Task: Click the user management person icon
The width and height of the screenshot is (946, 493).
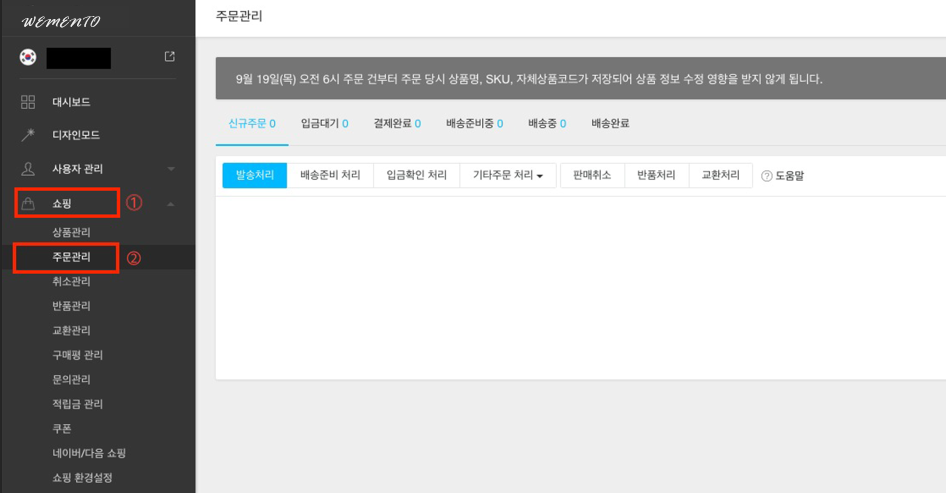Action: (x=28, y=169)
